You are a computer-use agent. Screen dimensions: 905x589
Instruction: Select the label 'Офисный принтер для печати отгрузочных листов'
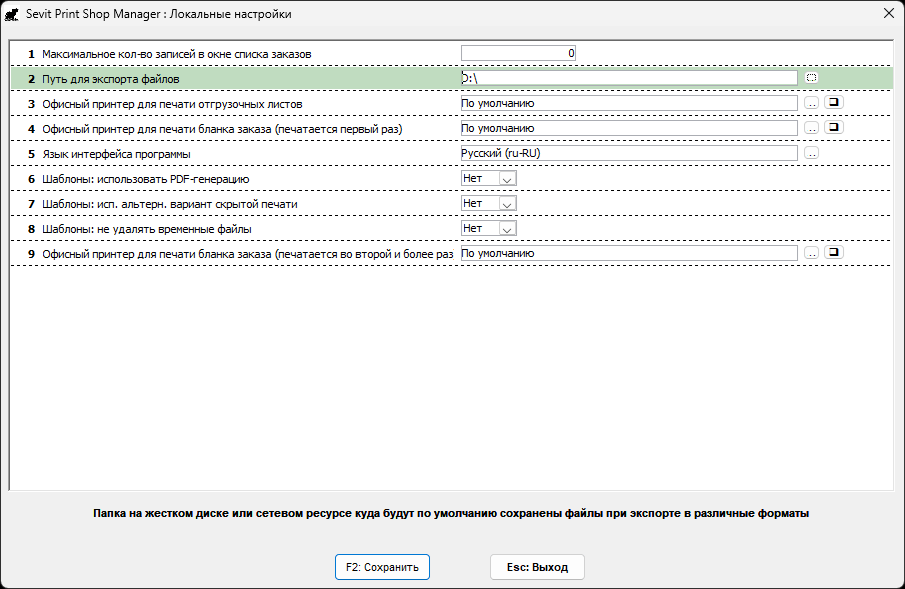(x=172, y=104)
